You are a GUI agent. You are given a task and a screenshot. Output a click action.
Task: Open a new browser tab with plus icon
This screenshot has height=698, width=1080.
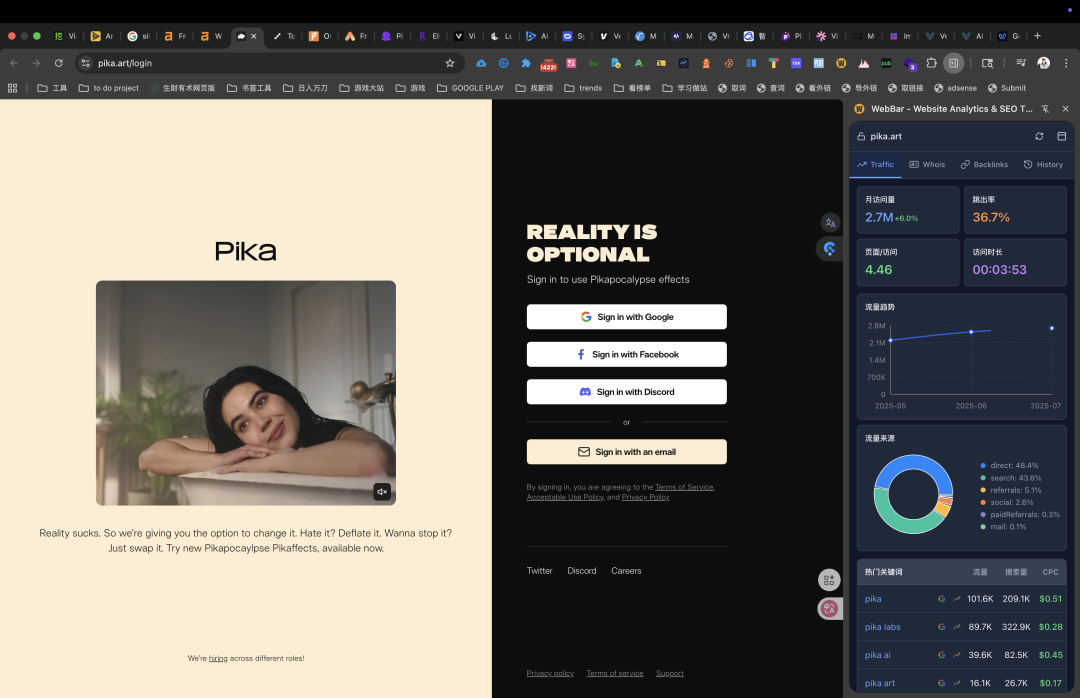click(x=1037, y=36)
